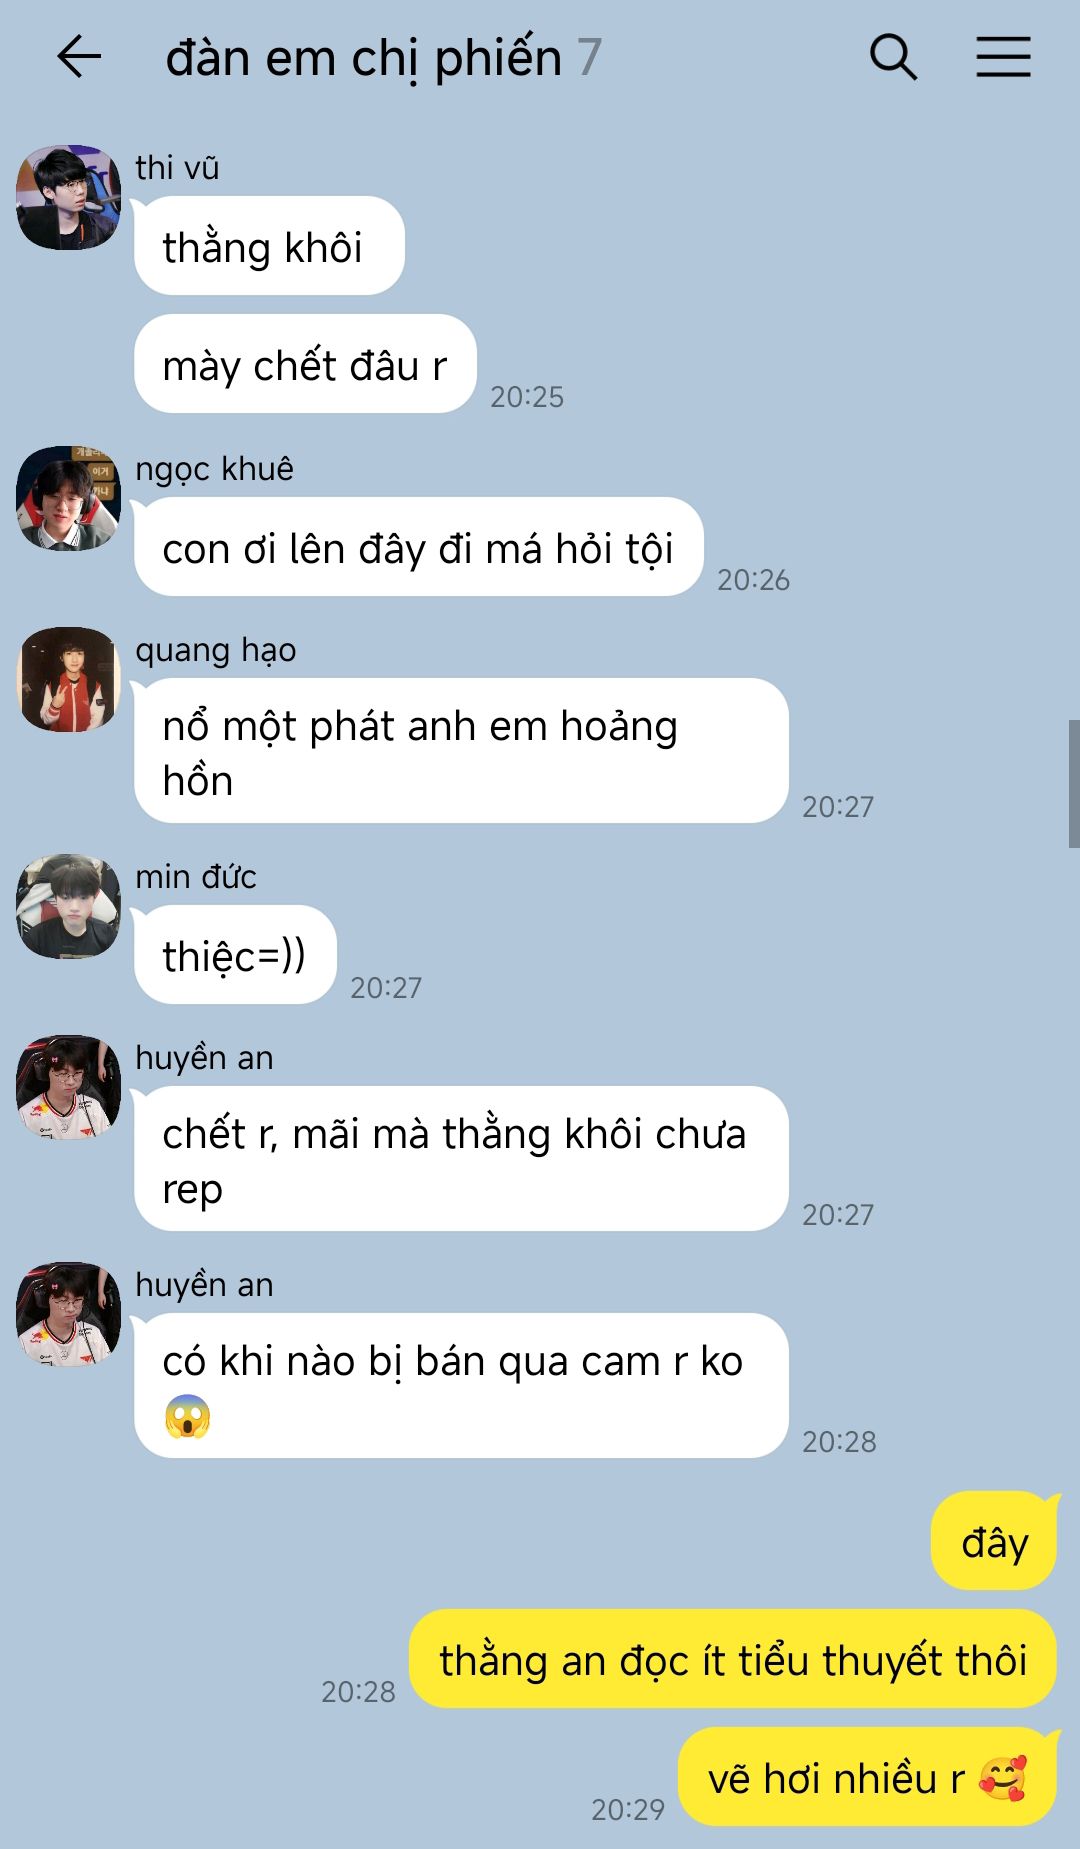Tap quang hạo's profile photo

point(69,679)
